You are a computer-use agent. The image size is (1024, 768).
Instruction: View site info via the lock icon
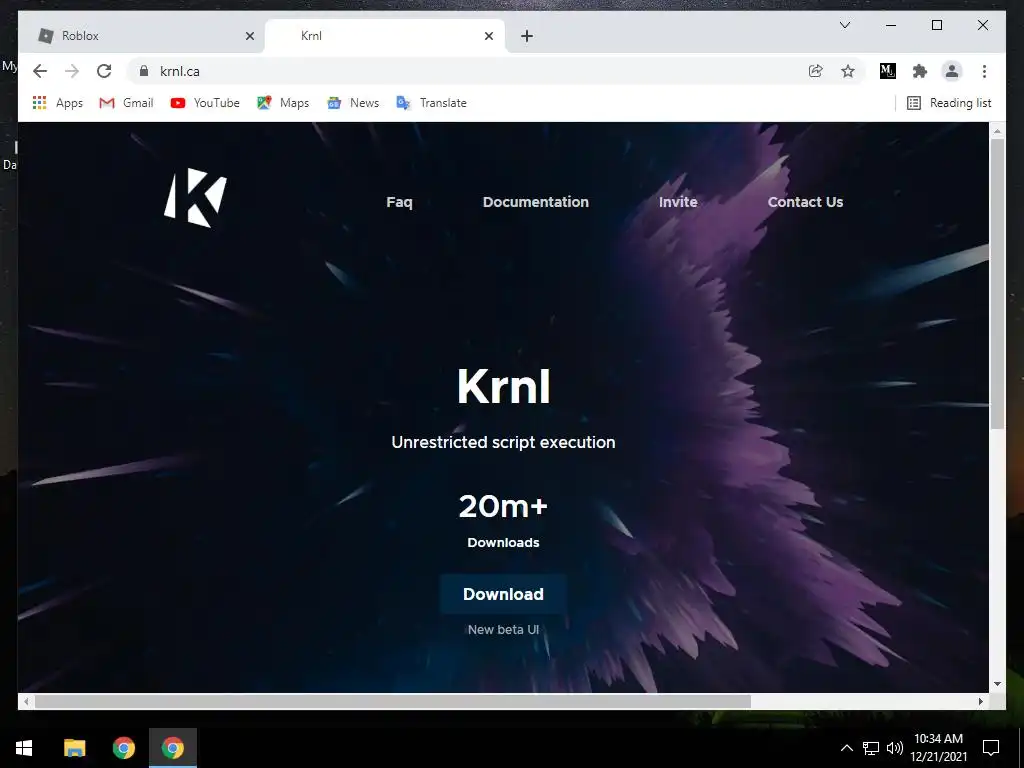click(x=144, y=71)
